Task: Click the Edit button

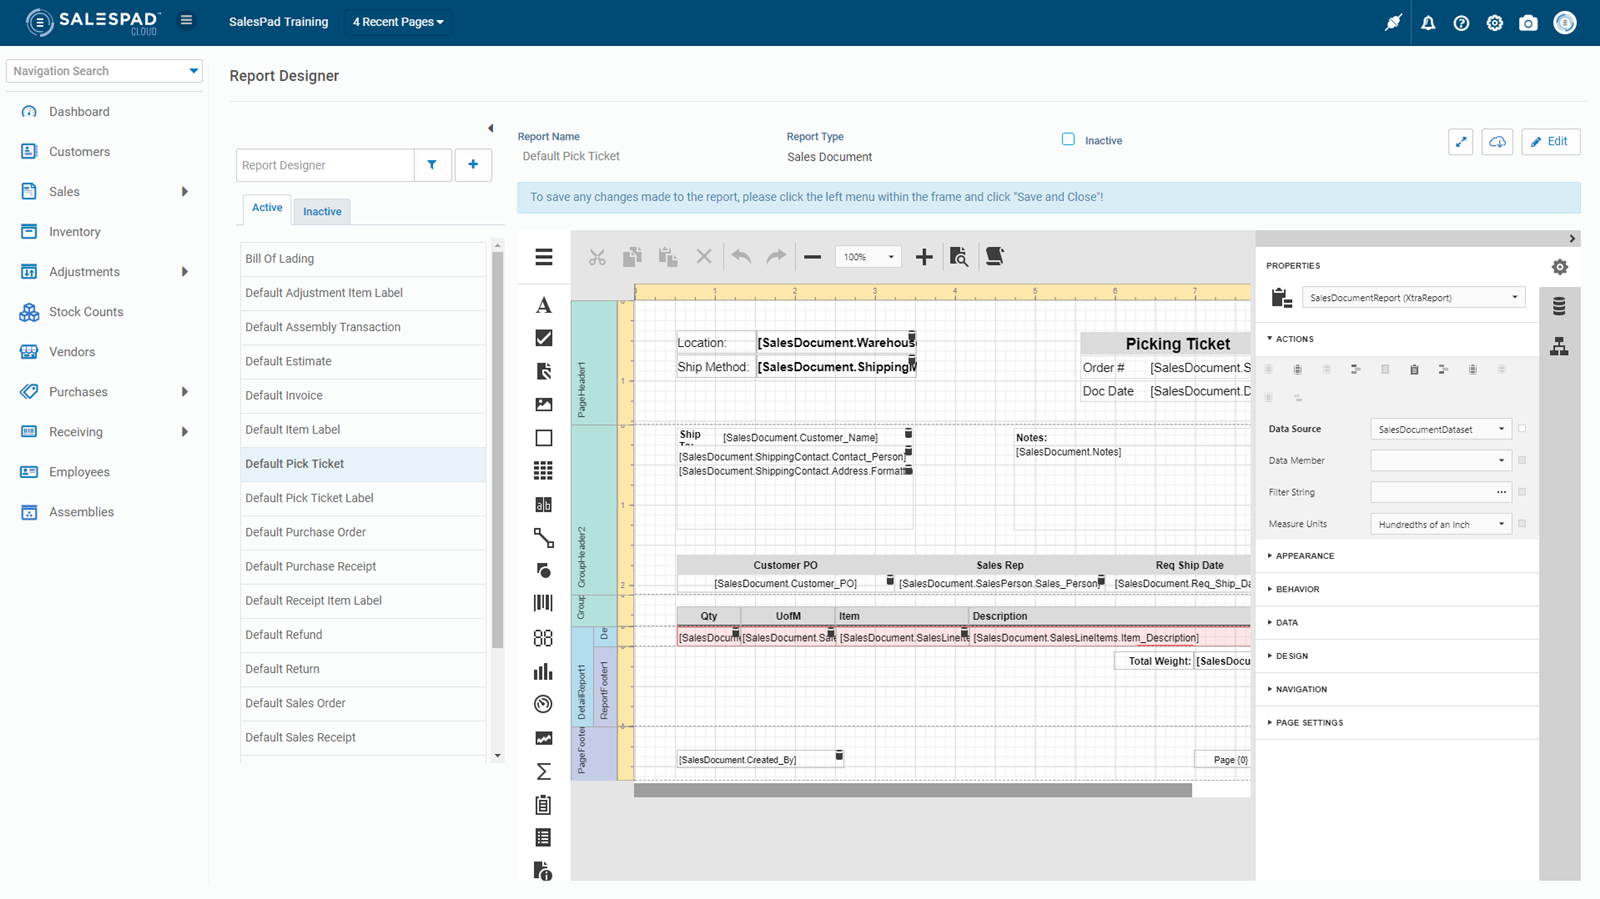Action: [x=1550, y=142]
